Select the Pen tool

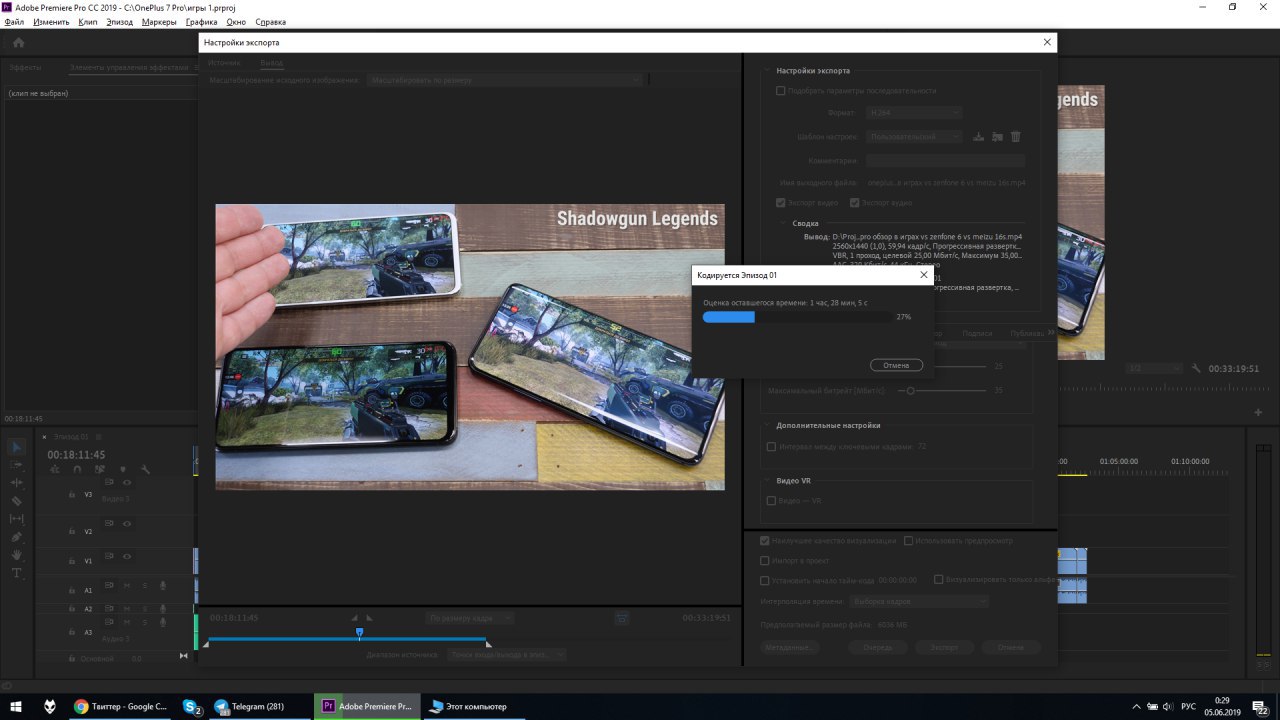(17, 537)
